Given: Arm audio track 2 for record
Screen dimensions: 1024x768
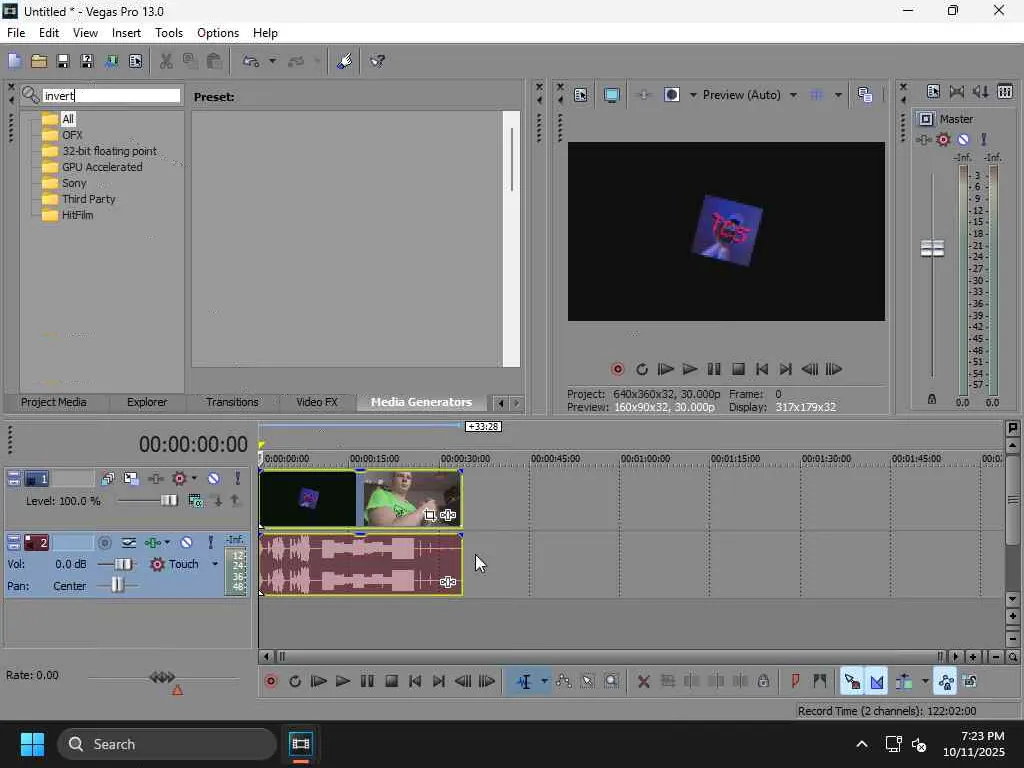Looking at the screenshot, I should (x=104, y=542).
